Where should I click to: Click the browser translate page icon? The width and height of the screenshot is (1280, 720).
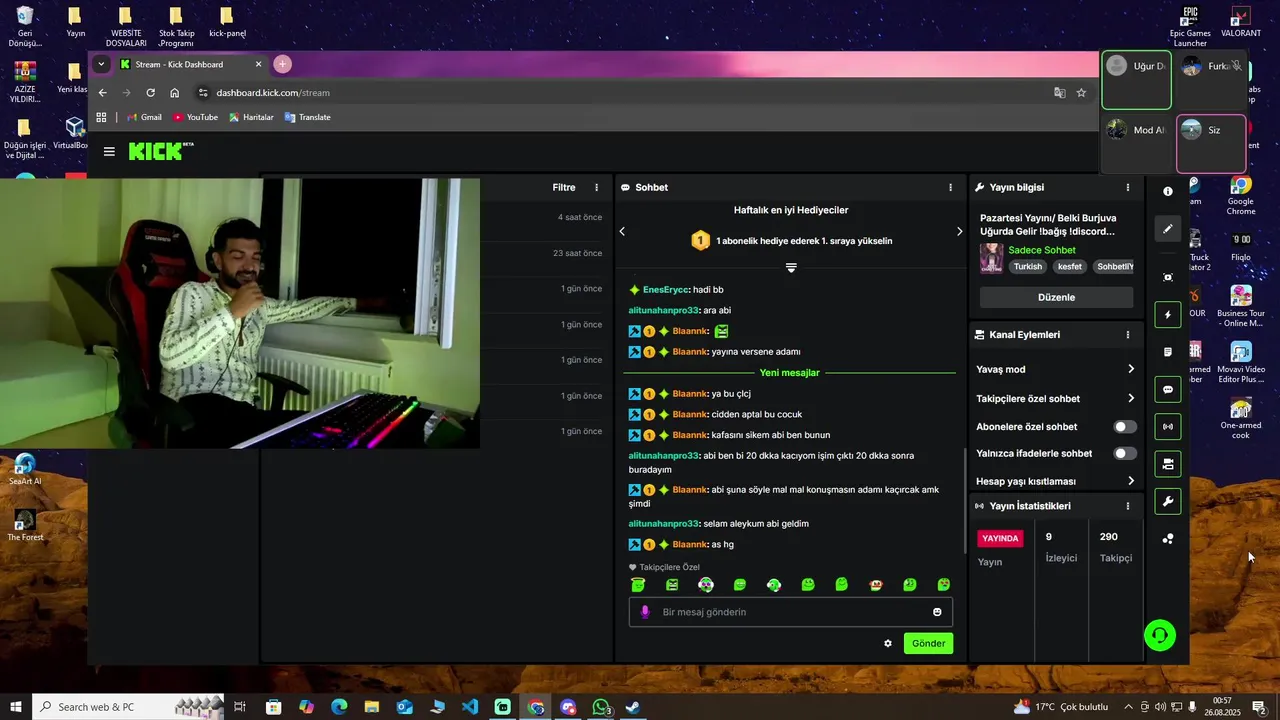coord(1060,93)
